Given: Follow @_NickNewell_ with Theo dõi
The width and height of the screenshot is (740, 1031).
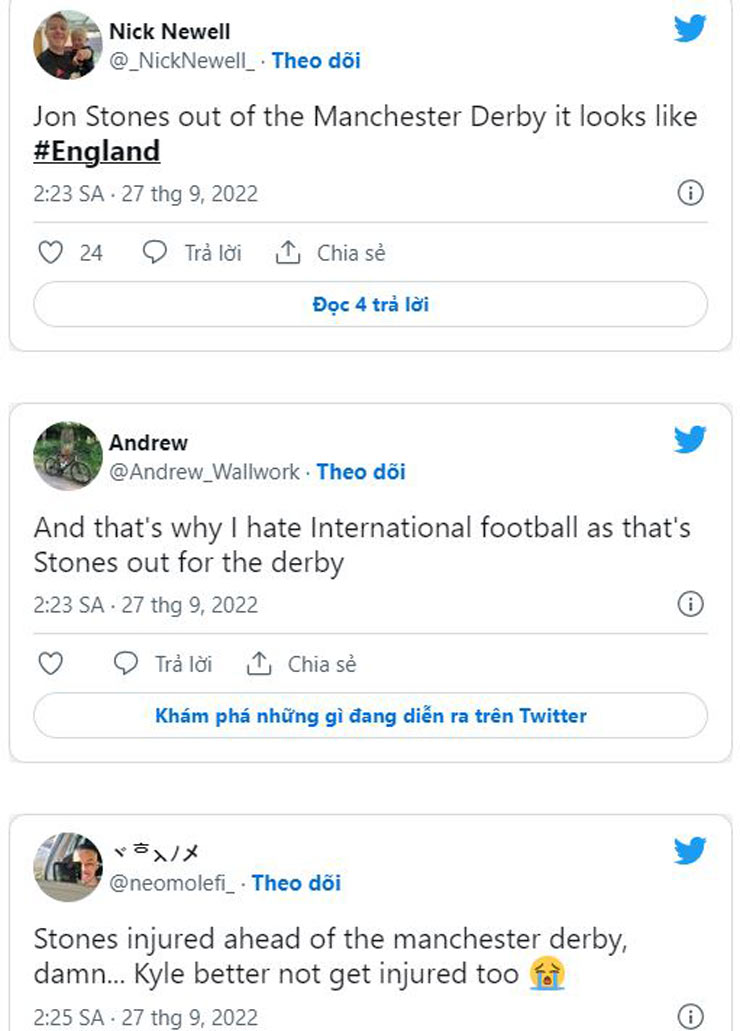Looking at the screenshot, I should [x=316, y=61].
